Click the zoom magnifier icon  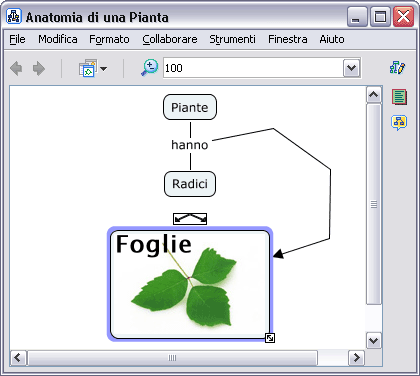coord(150,68)
